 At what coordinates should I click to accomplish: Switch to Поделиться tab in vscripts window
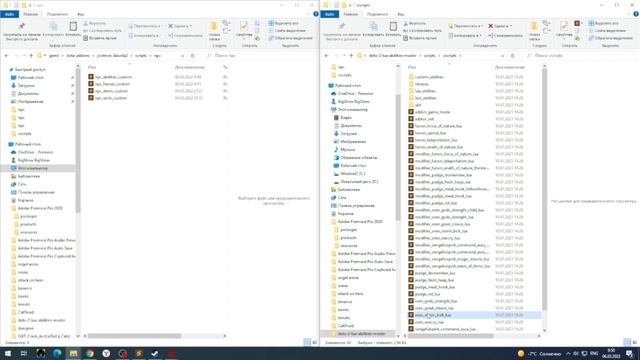[377, 14]
